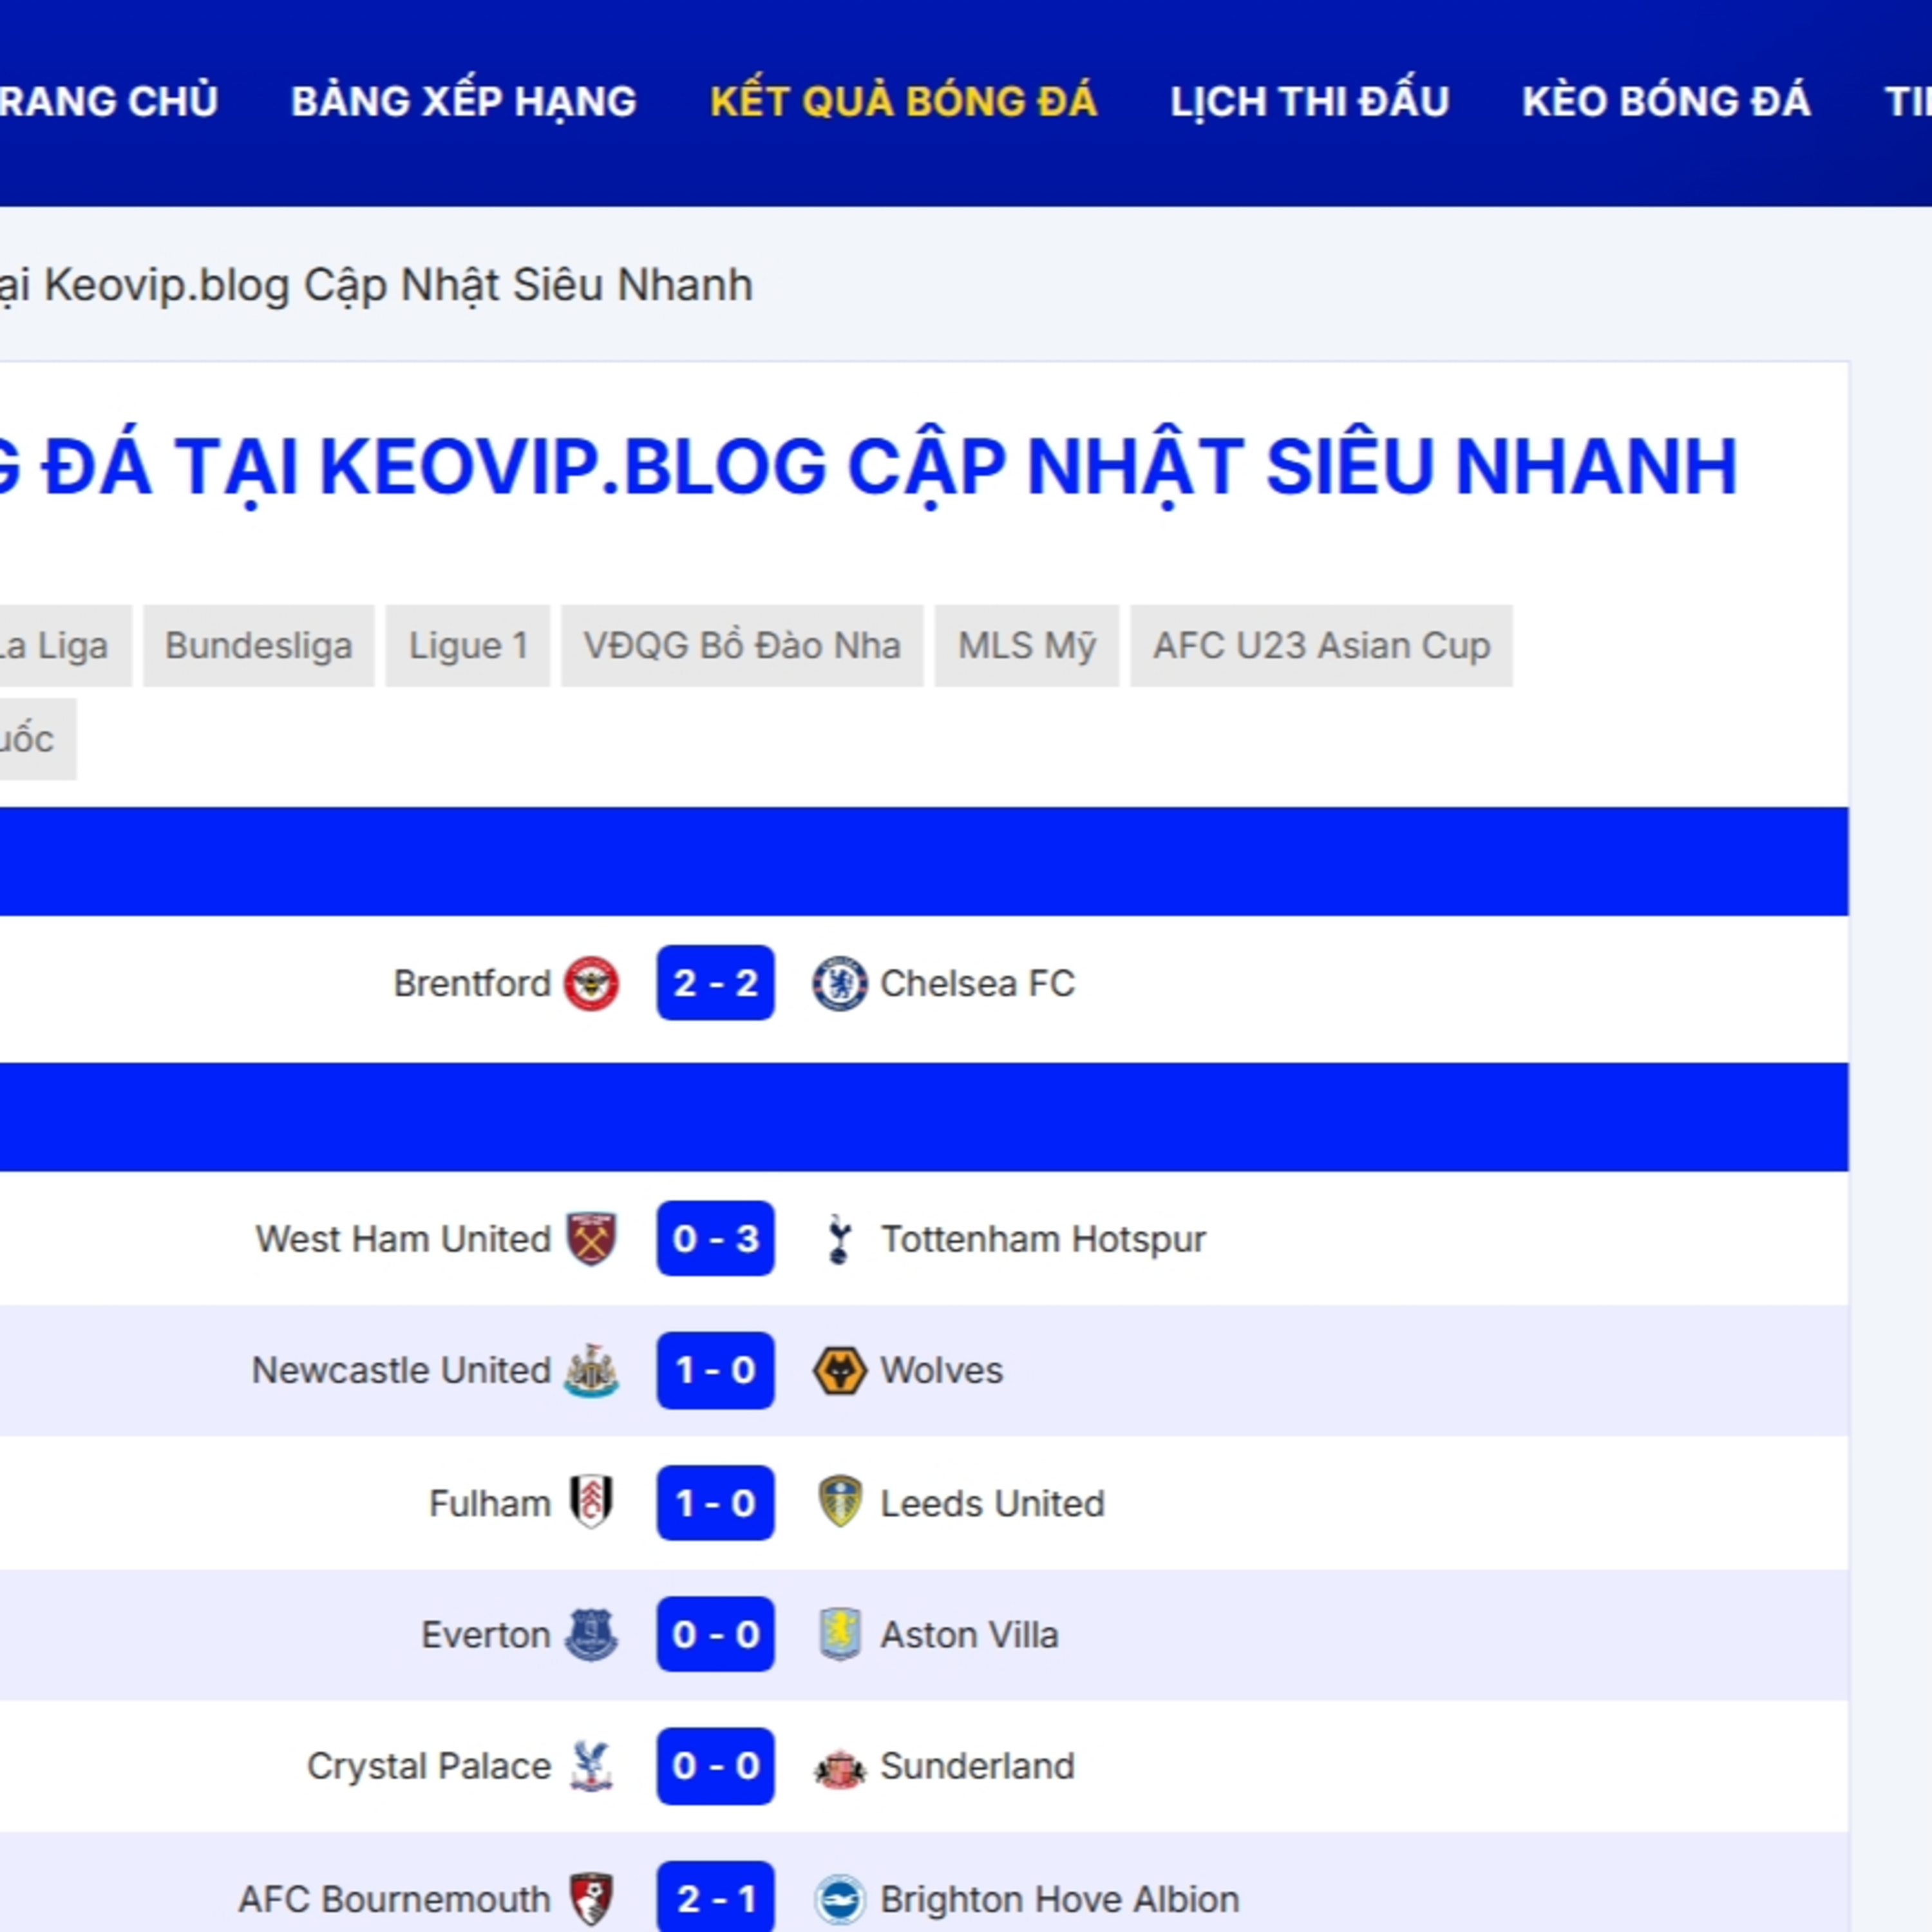Image resolution: width=1932 pixels, height=1932 pixels.
Task: Click the West Ham United crest
Action: click(x=591, y=1238)
